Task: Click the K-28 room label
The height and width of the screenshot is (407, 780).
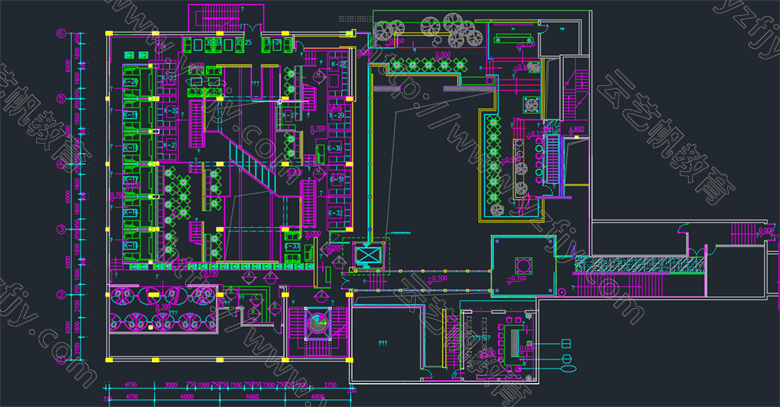Action: (x=338, y=64)
